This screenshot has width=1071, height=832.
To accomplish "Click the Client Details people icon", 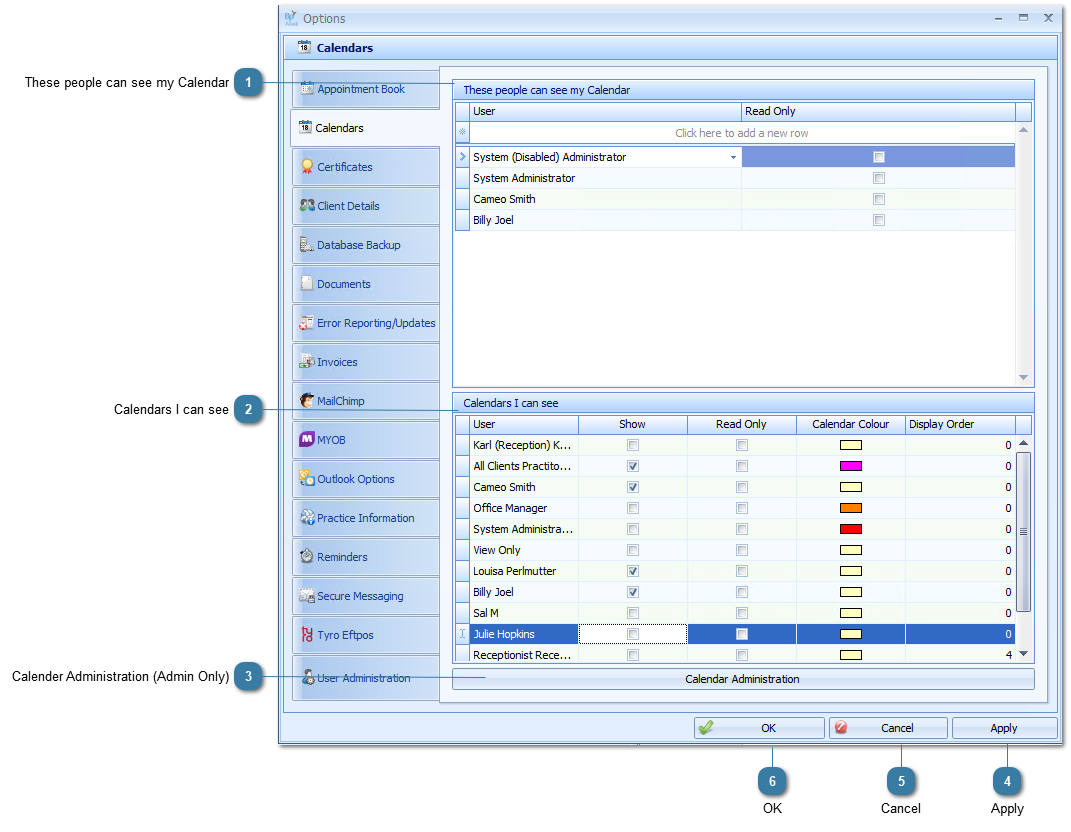I will pos(307,205).
